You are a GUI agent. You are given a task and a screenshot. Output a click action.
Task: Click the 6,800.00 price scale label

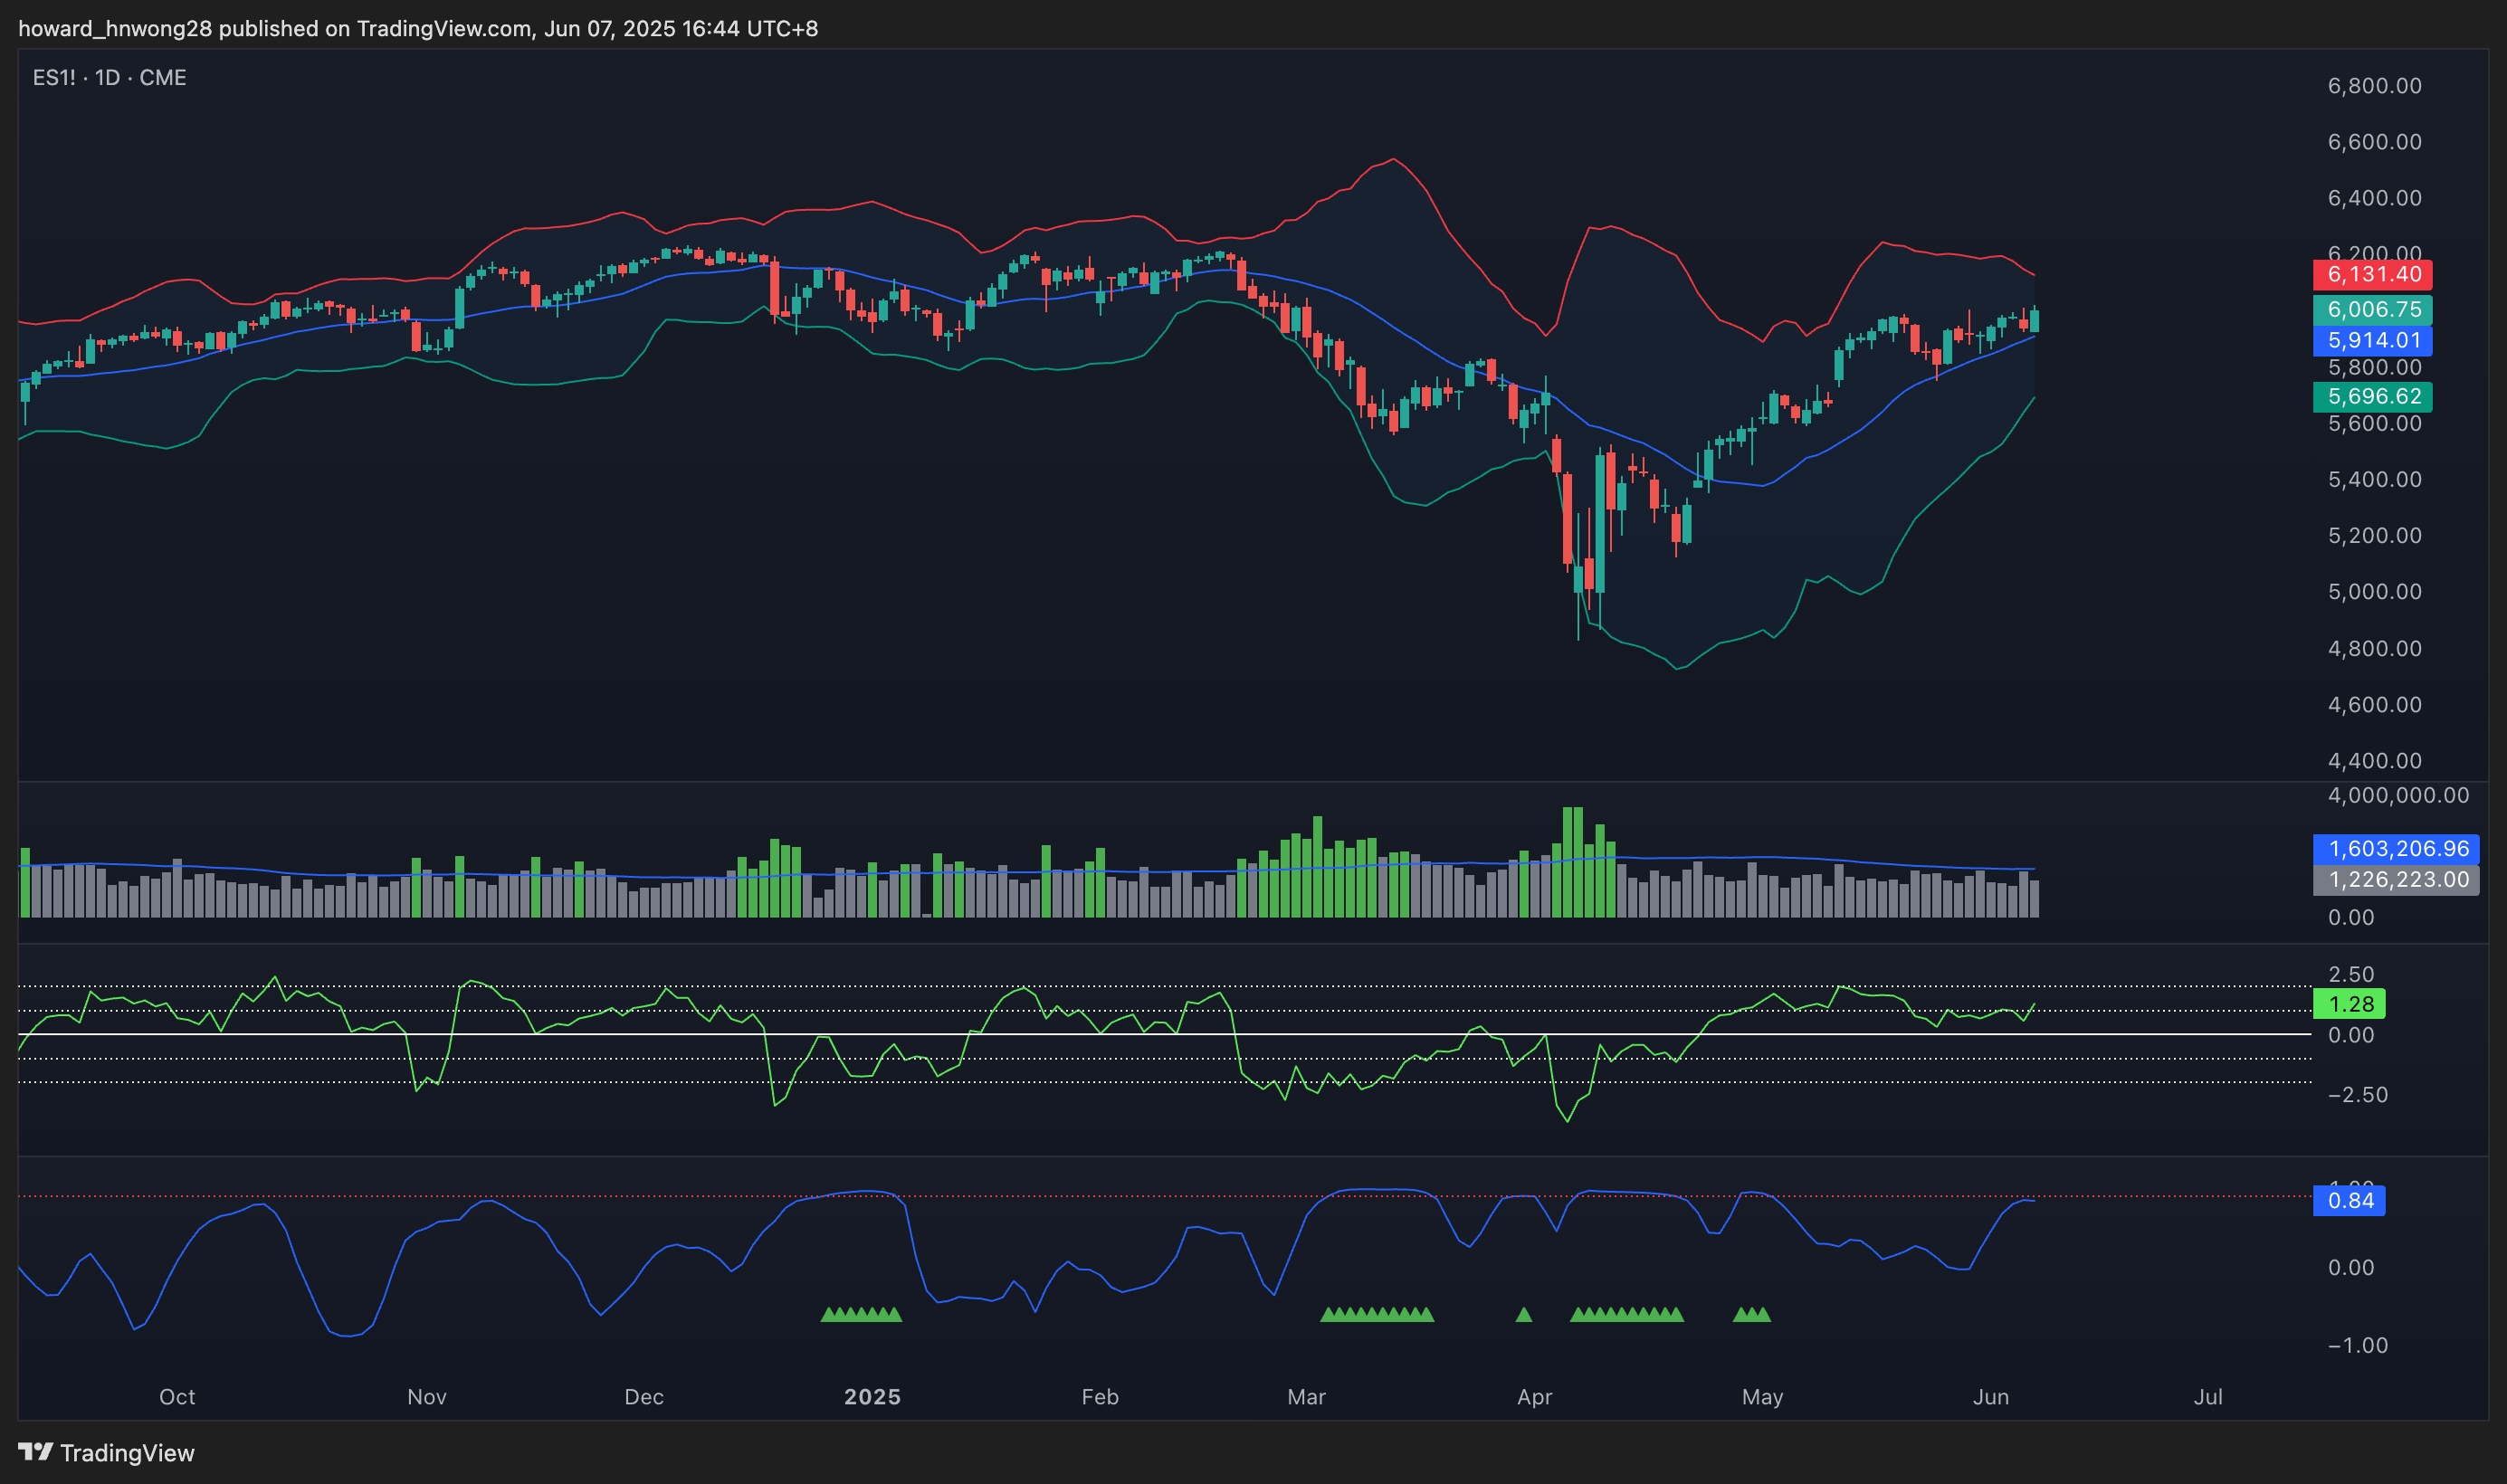(x=2374, y=86)
